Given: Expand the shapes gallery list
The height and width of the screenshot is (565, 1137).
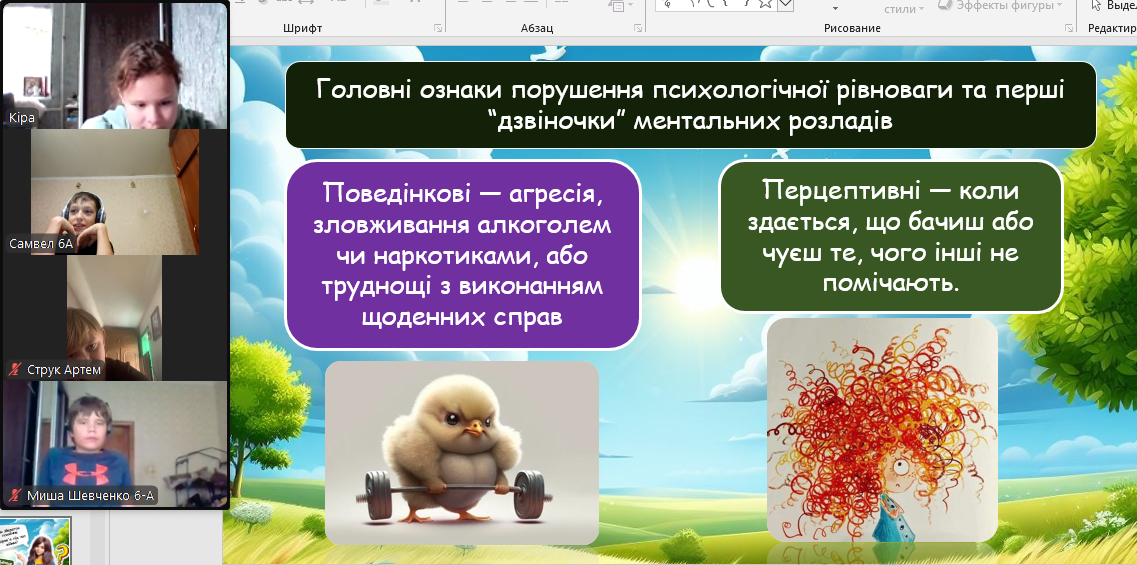Looking at the screenshot, I should point(785,5).
